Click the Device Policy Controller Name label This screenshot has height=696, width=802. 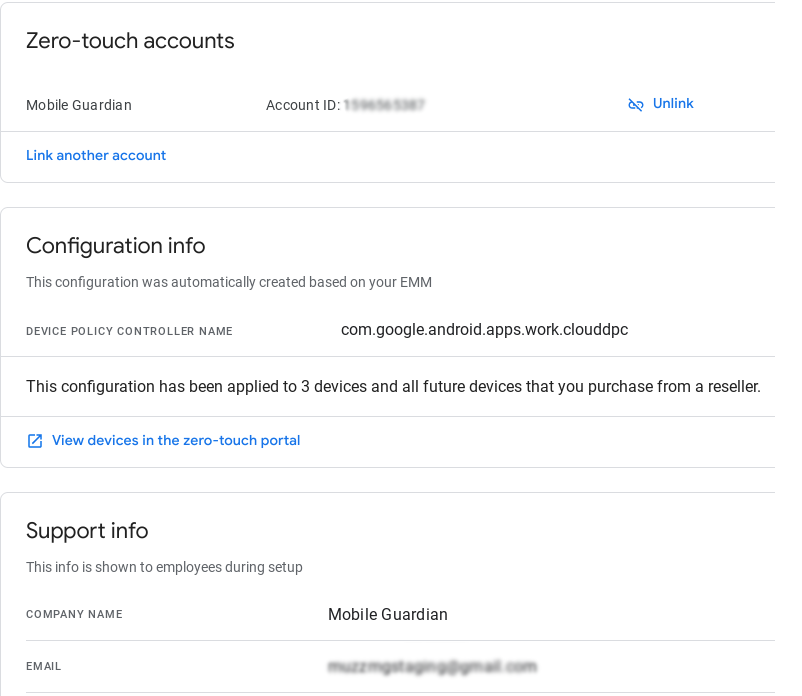tap(129, 331)
